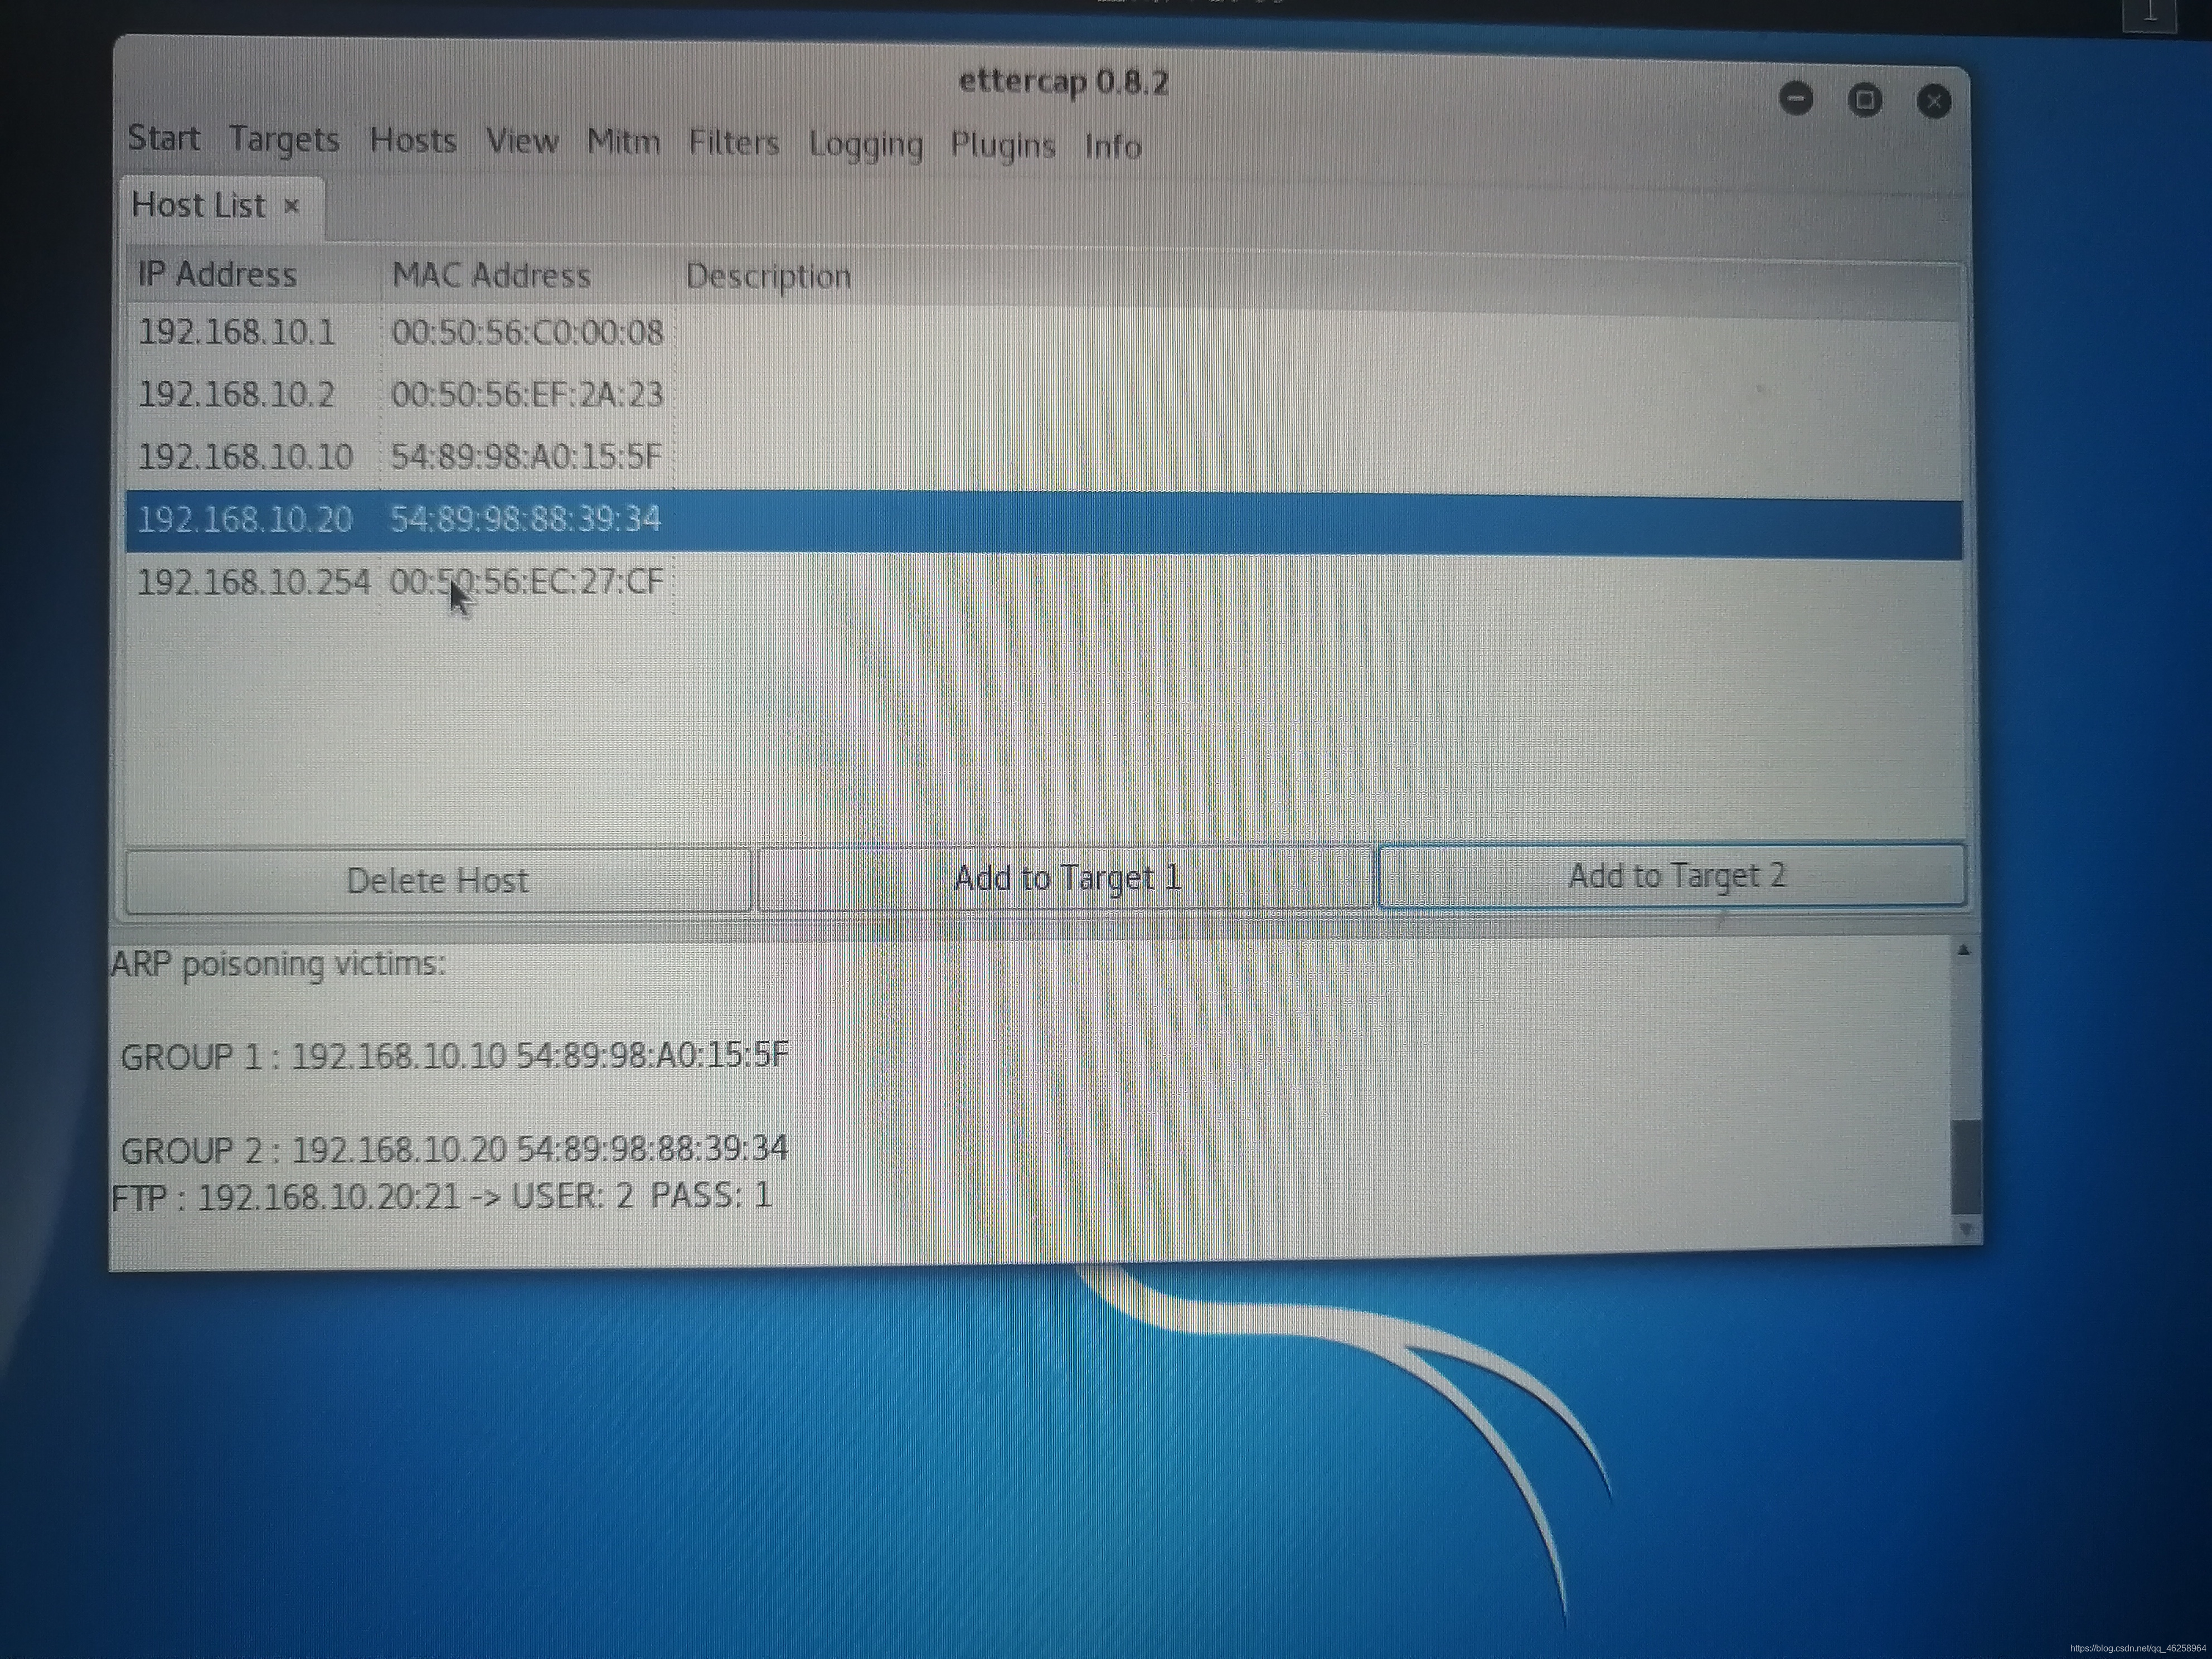Open the Start menu in ettercap

pos(163,137)
